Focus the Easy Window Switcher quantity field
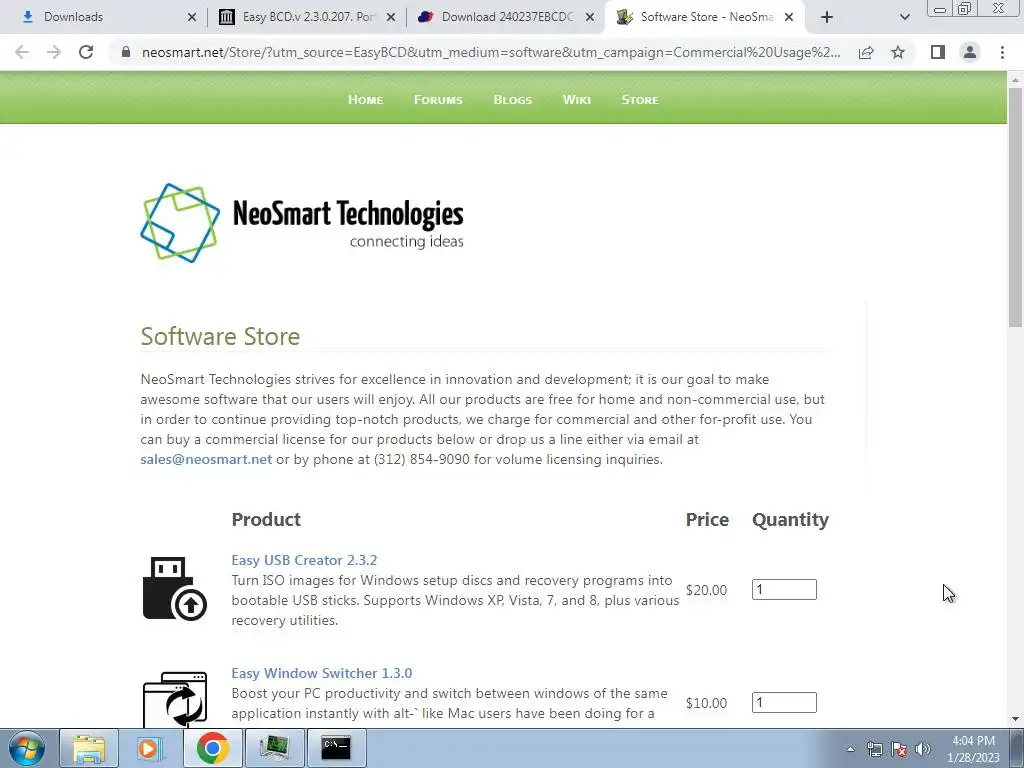 pos(784,703)
